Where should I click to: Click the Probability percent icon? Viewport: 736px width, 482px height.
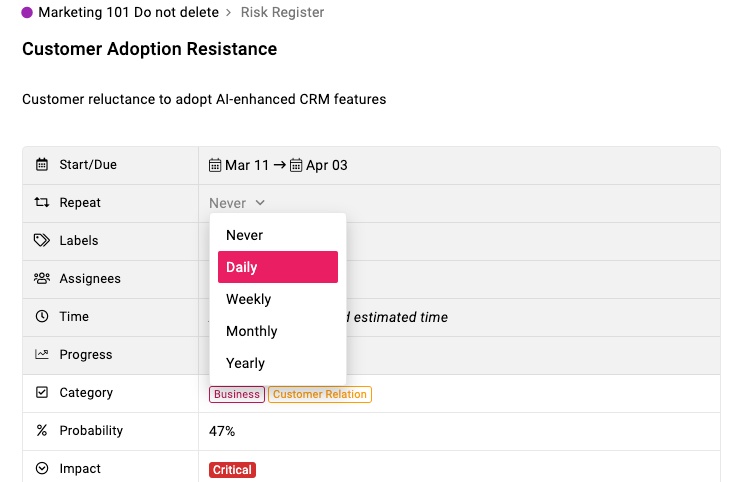(x=42, y=431)
